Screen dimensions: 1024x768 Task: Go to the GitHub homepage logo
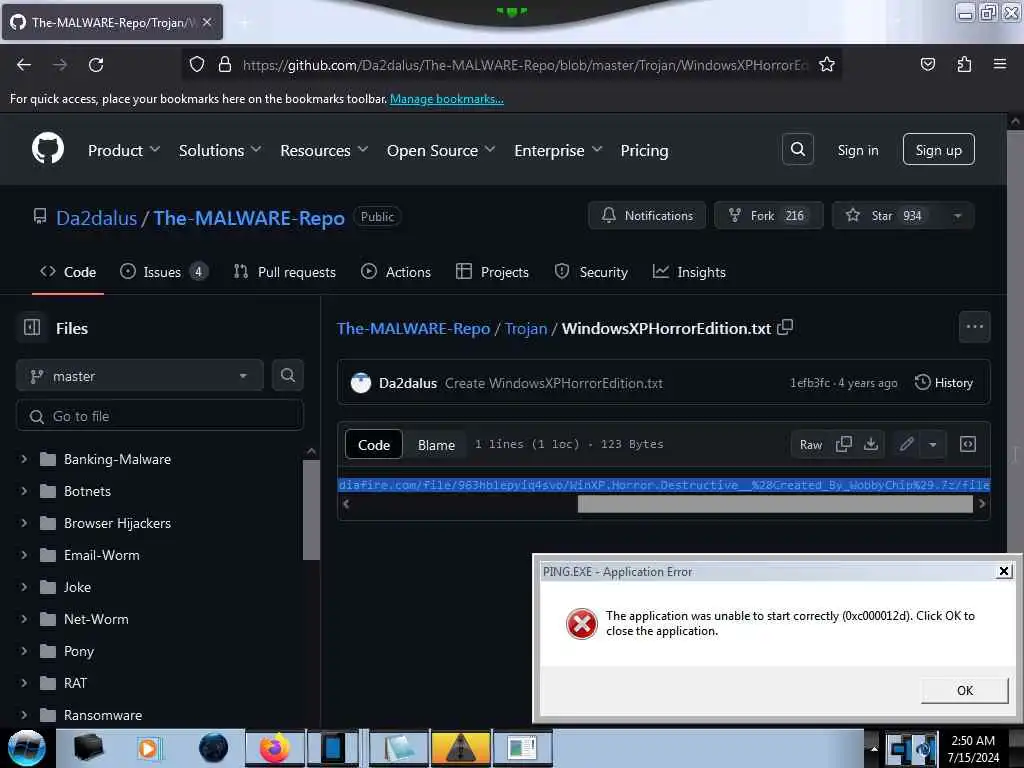48,149
